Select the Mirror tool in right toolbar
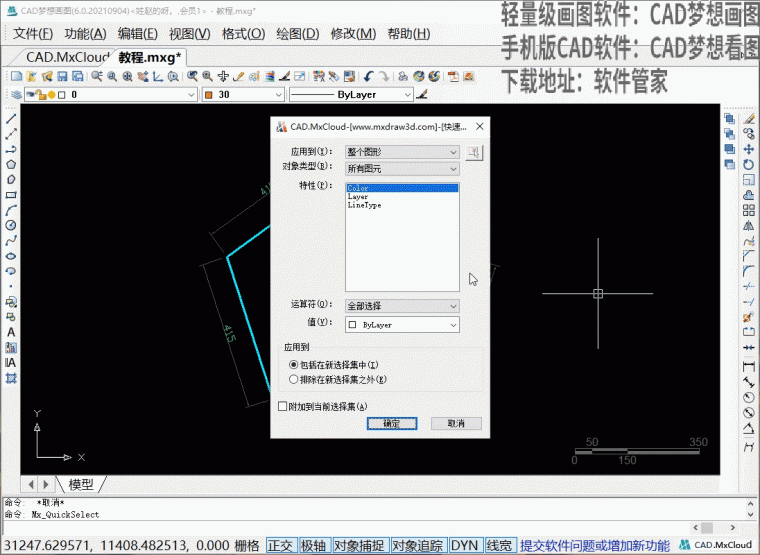 749,225
